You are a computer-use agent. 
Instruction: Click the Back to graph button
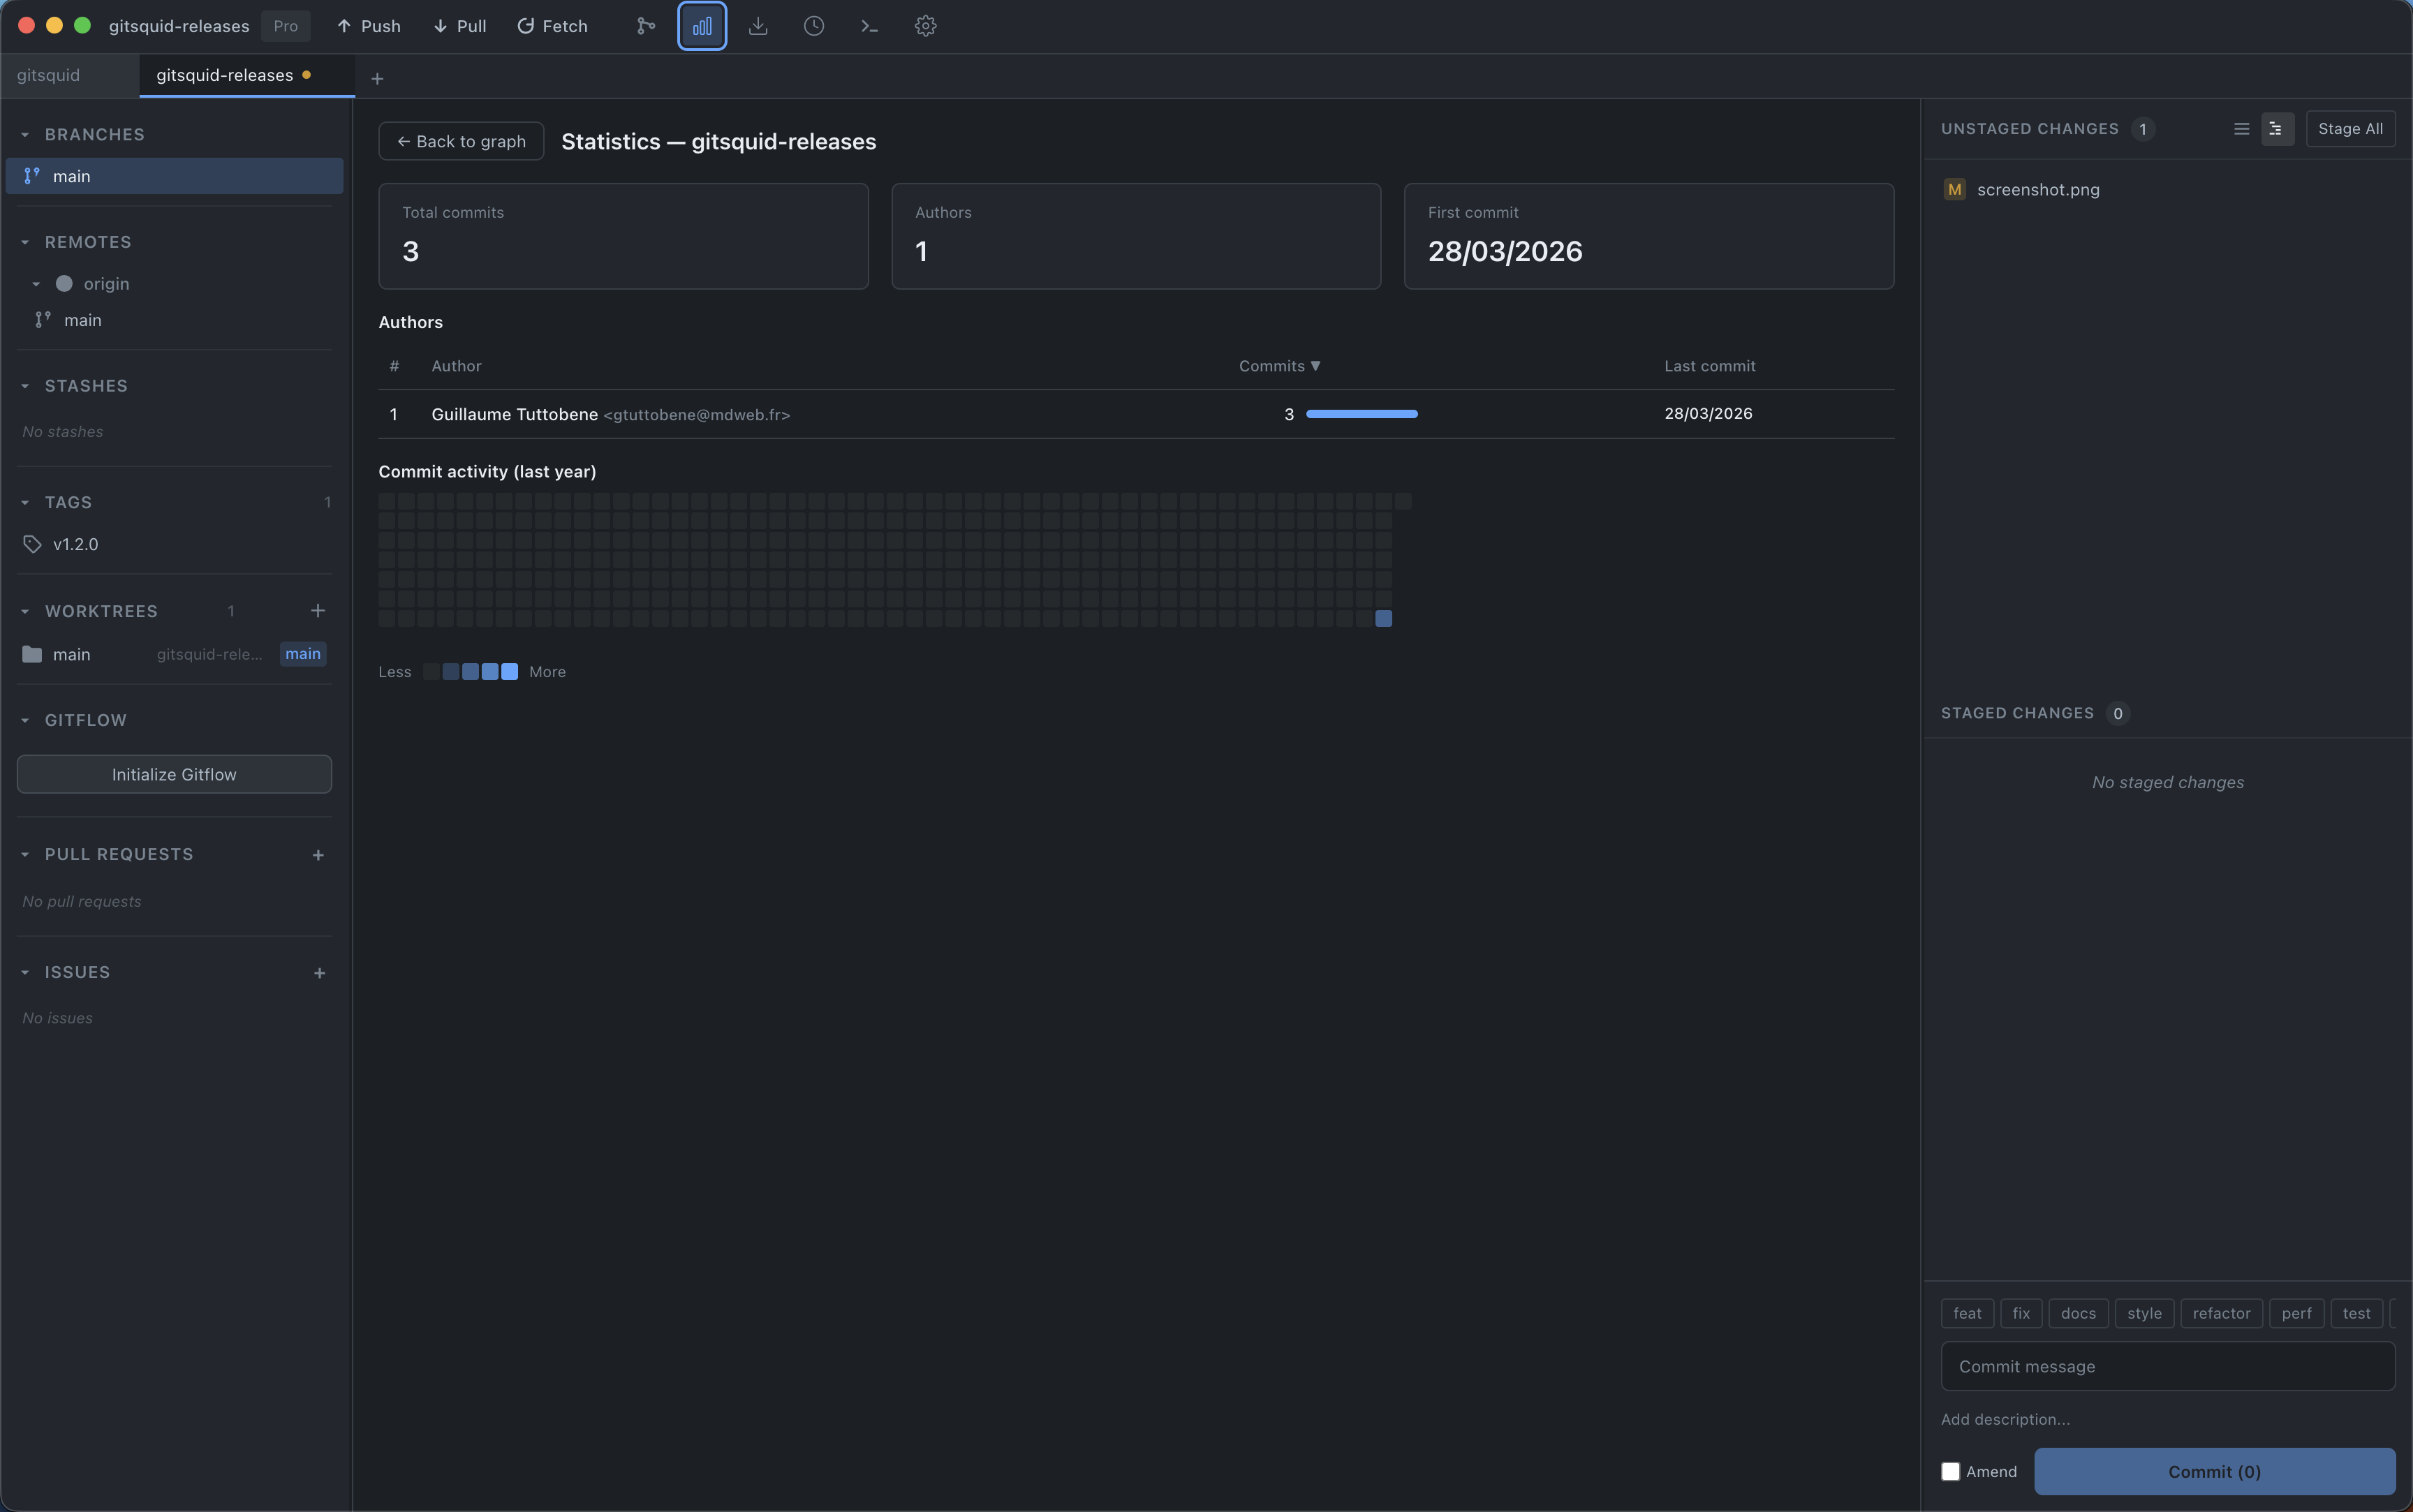coord(461,140)
